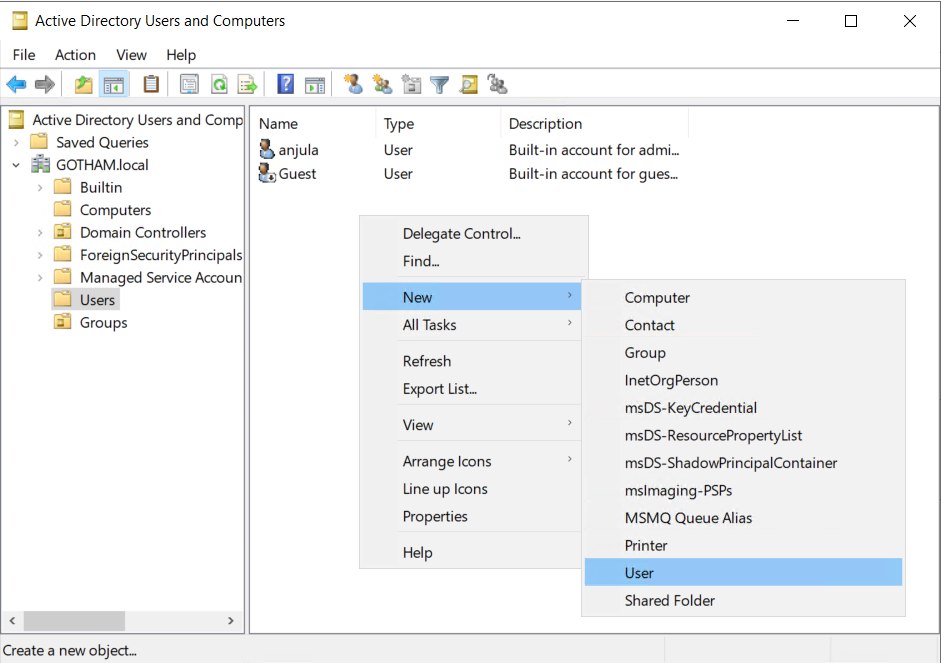The width and height of the screenshot is (941, 663).
Task: Click the Up one level folder icon
Action: click(x=84, y=85)
